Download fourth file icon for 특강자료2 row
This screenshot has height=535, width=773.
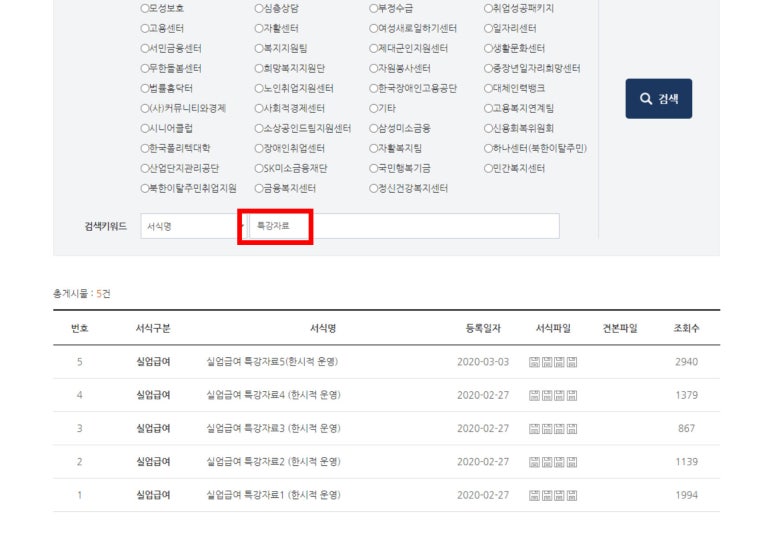pyautogui.click(x=572, y=462)
